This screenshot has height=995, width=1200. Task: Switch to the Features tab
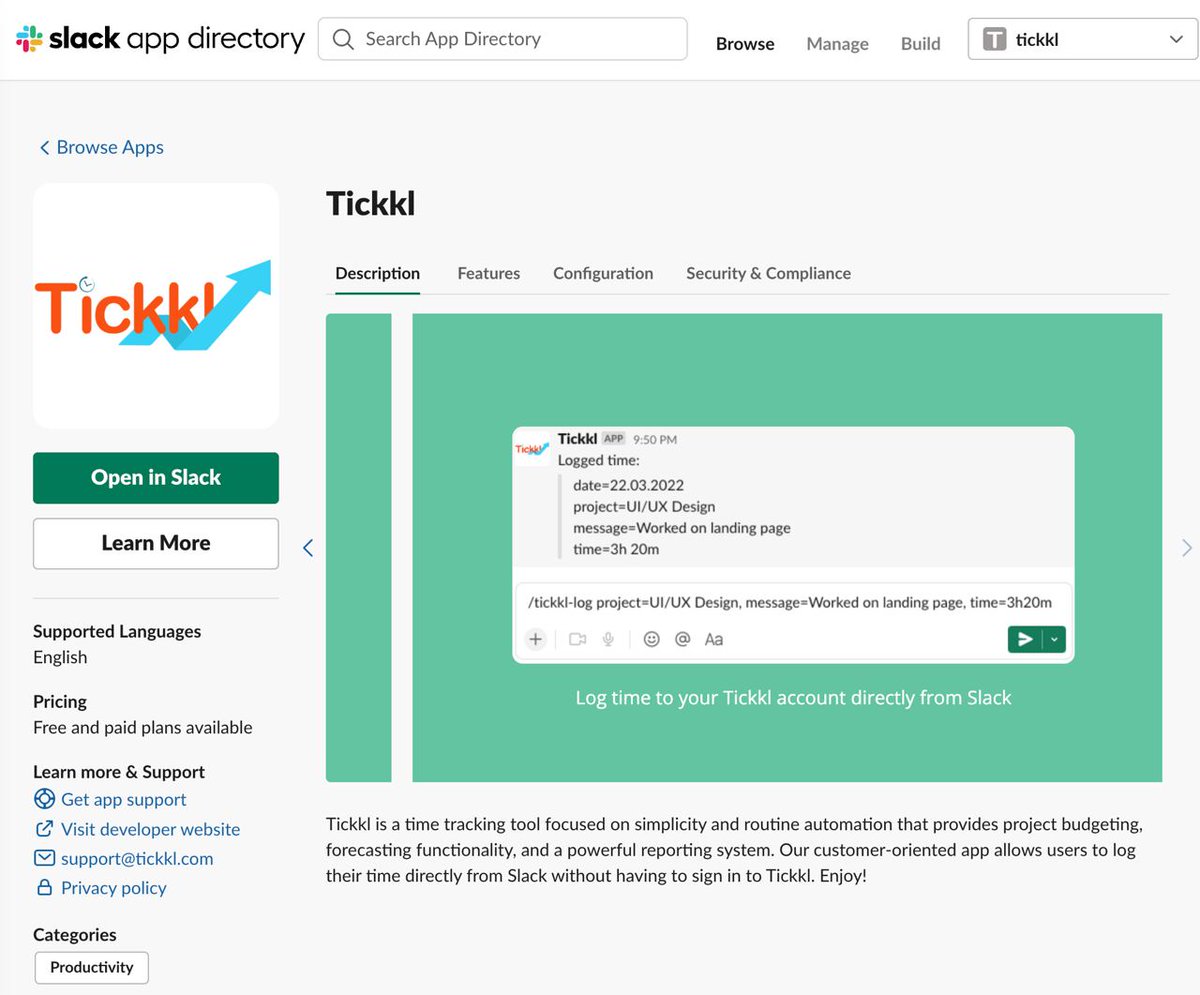[488, 273]
